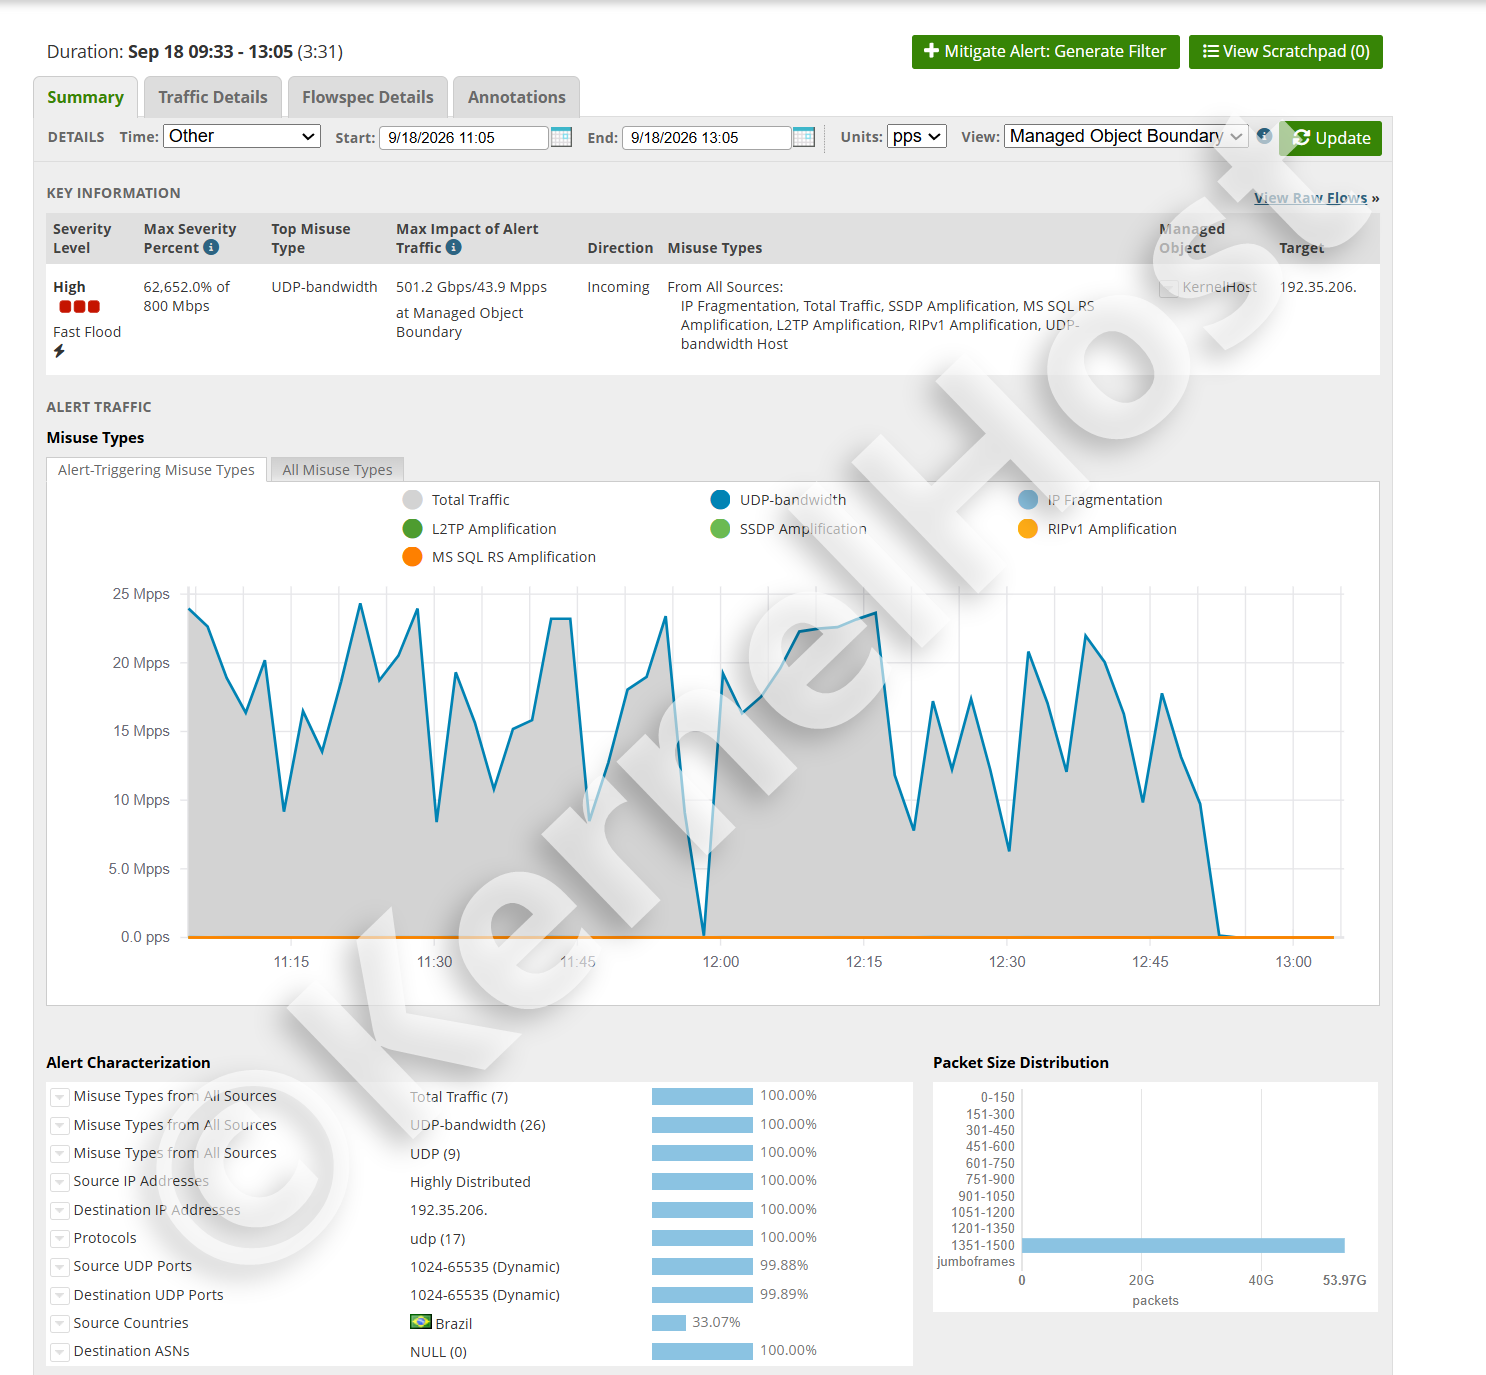Toggle UDP-bandwidth legend marker
Viewport: 1486px width, 1375px height.
[x=720, y=500]
